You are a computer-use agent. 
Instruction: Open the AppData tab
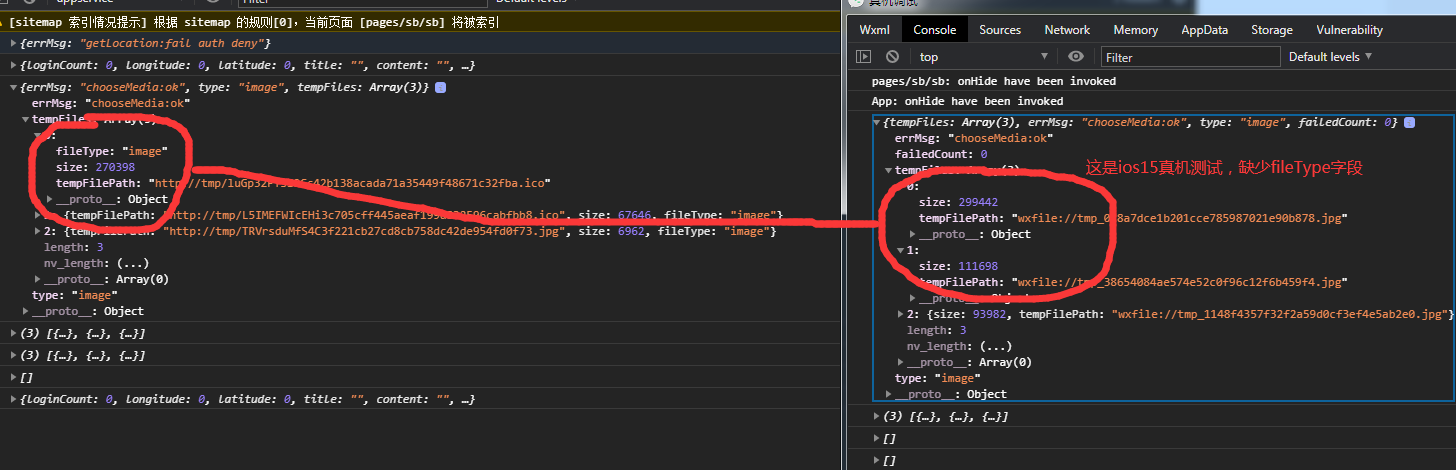pyautogui.click(x=1205, y=30)
